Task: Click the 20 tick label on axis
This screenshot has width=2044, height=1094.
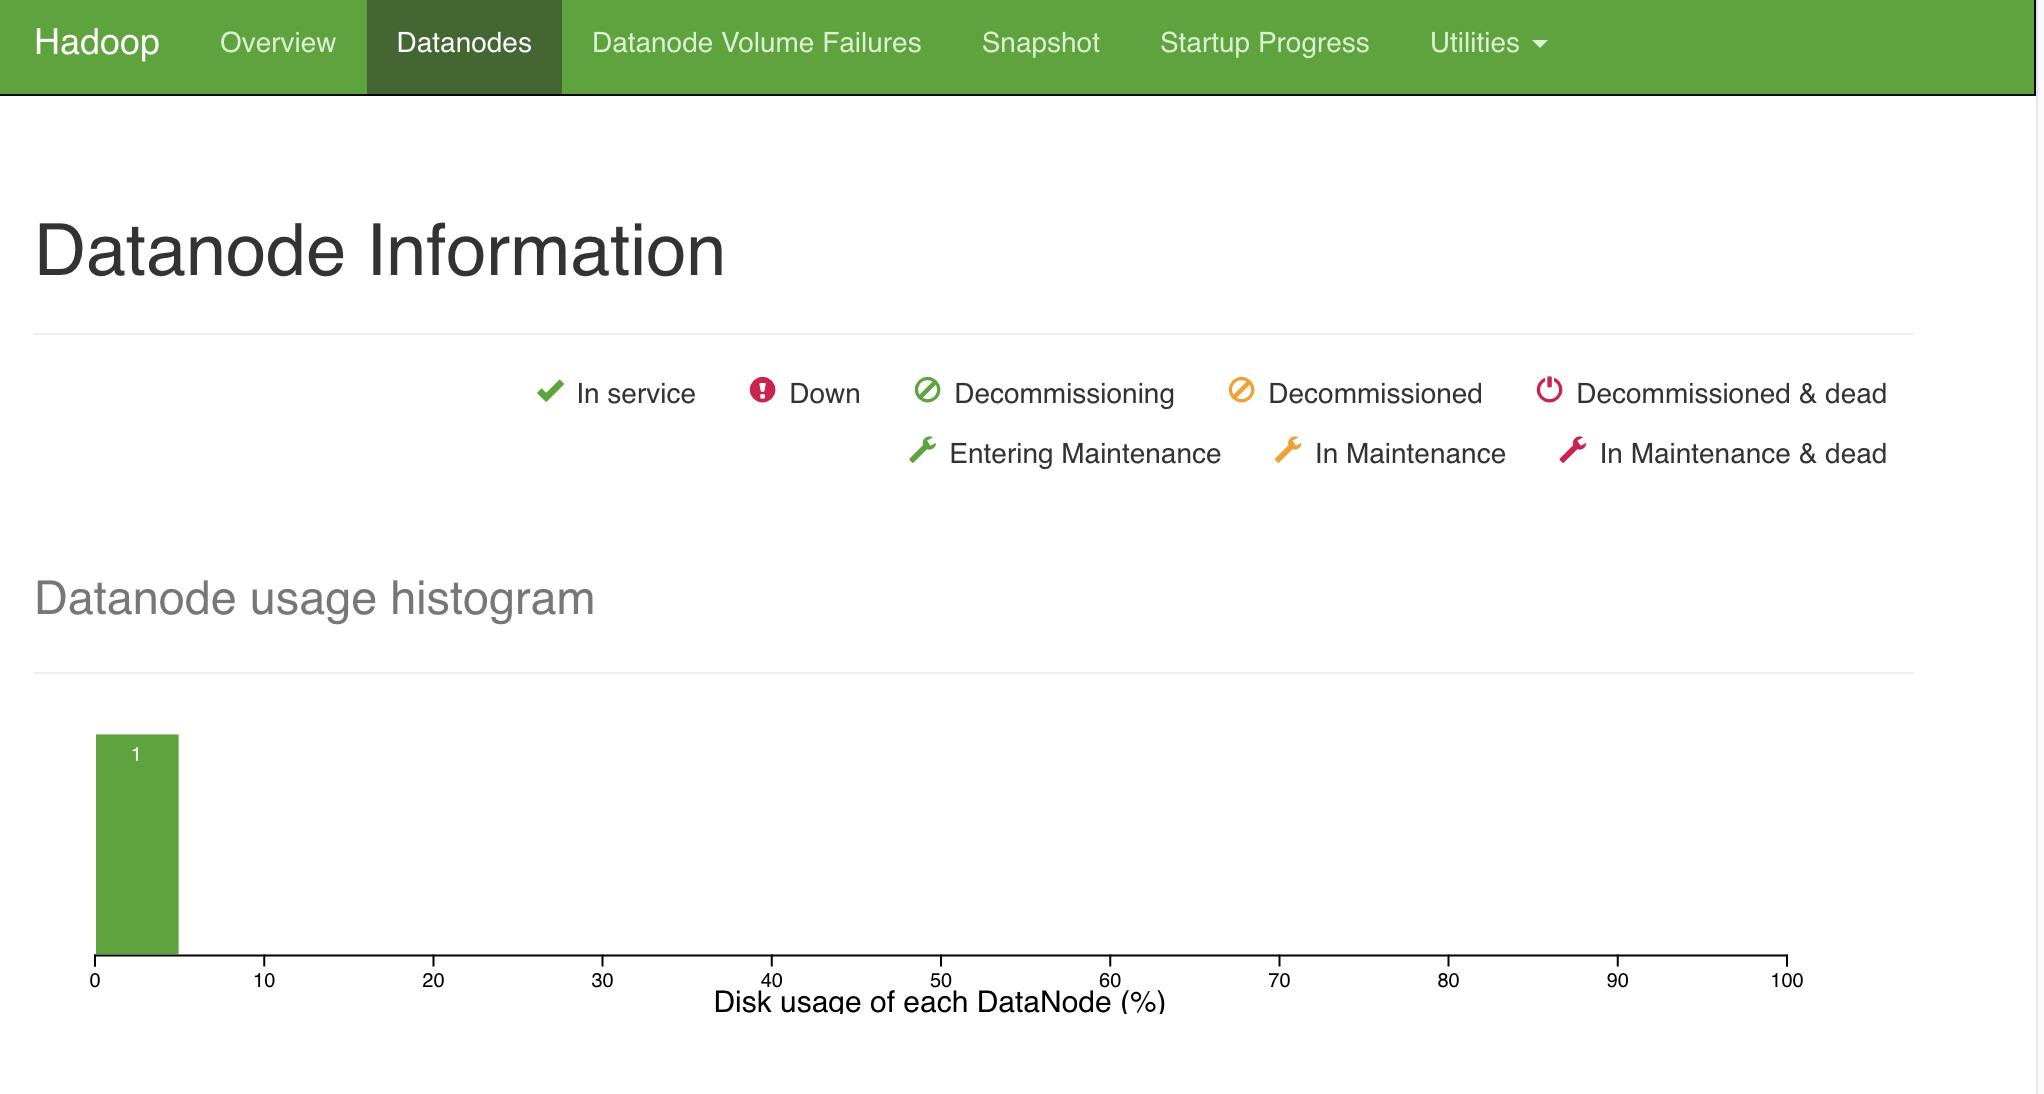Action: (433, 980)
